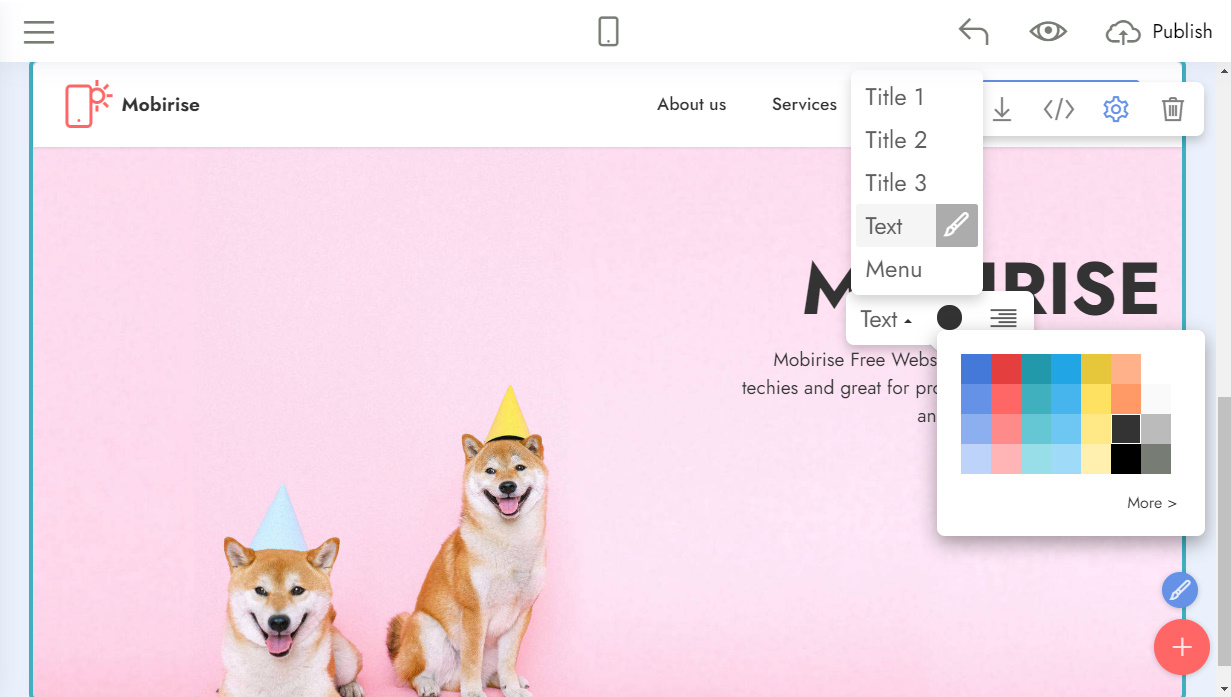
Task: Pick the selected dark charcoal swatch
Action: click(1126, 429)
